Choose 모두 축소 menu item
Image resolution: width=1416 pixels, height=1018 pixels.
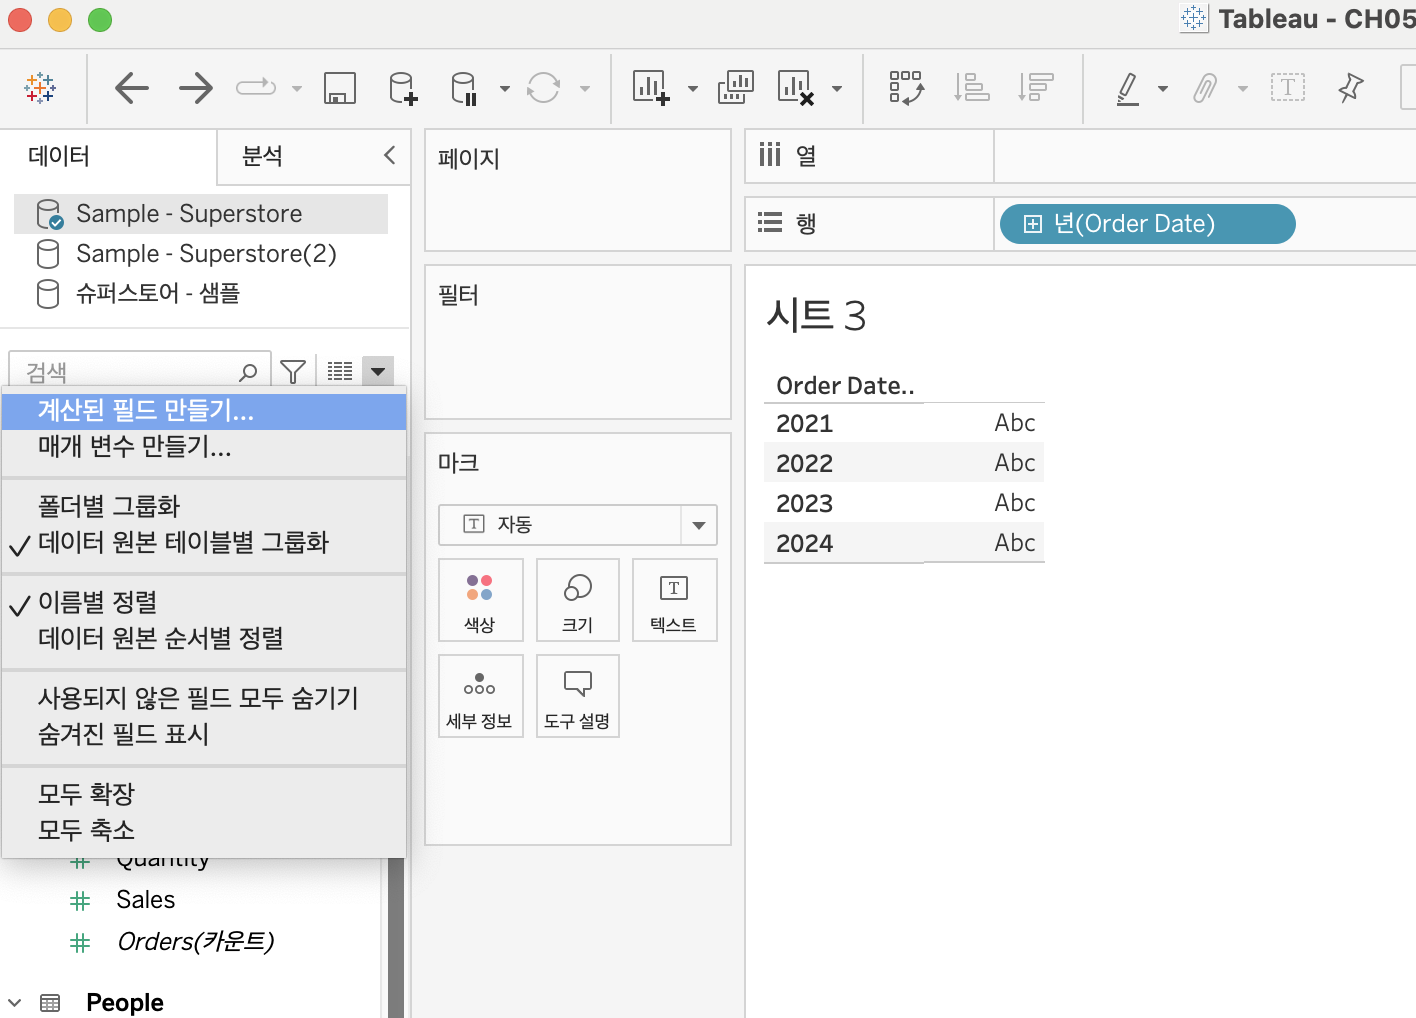204,831
